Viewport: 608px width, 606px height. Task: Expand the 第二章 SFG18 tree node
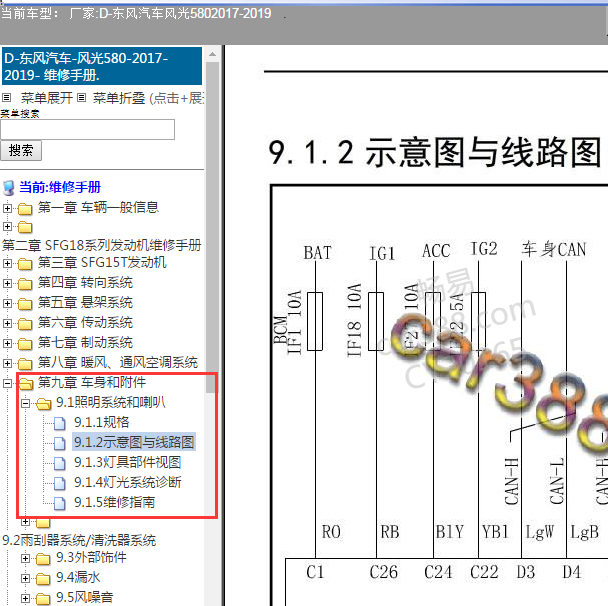coord(7,226)
